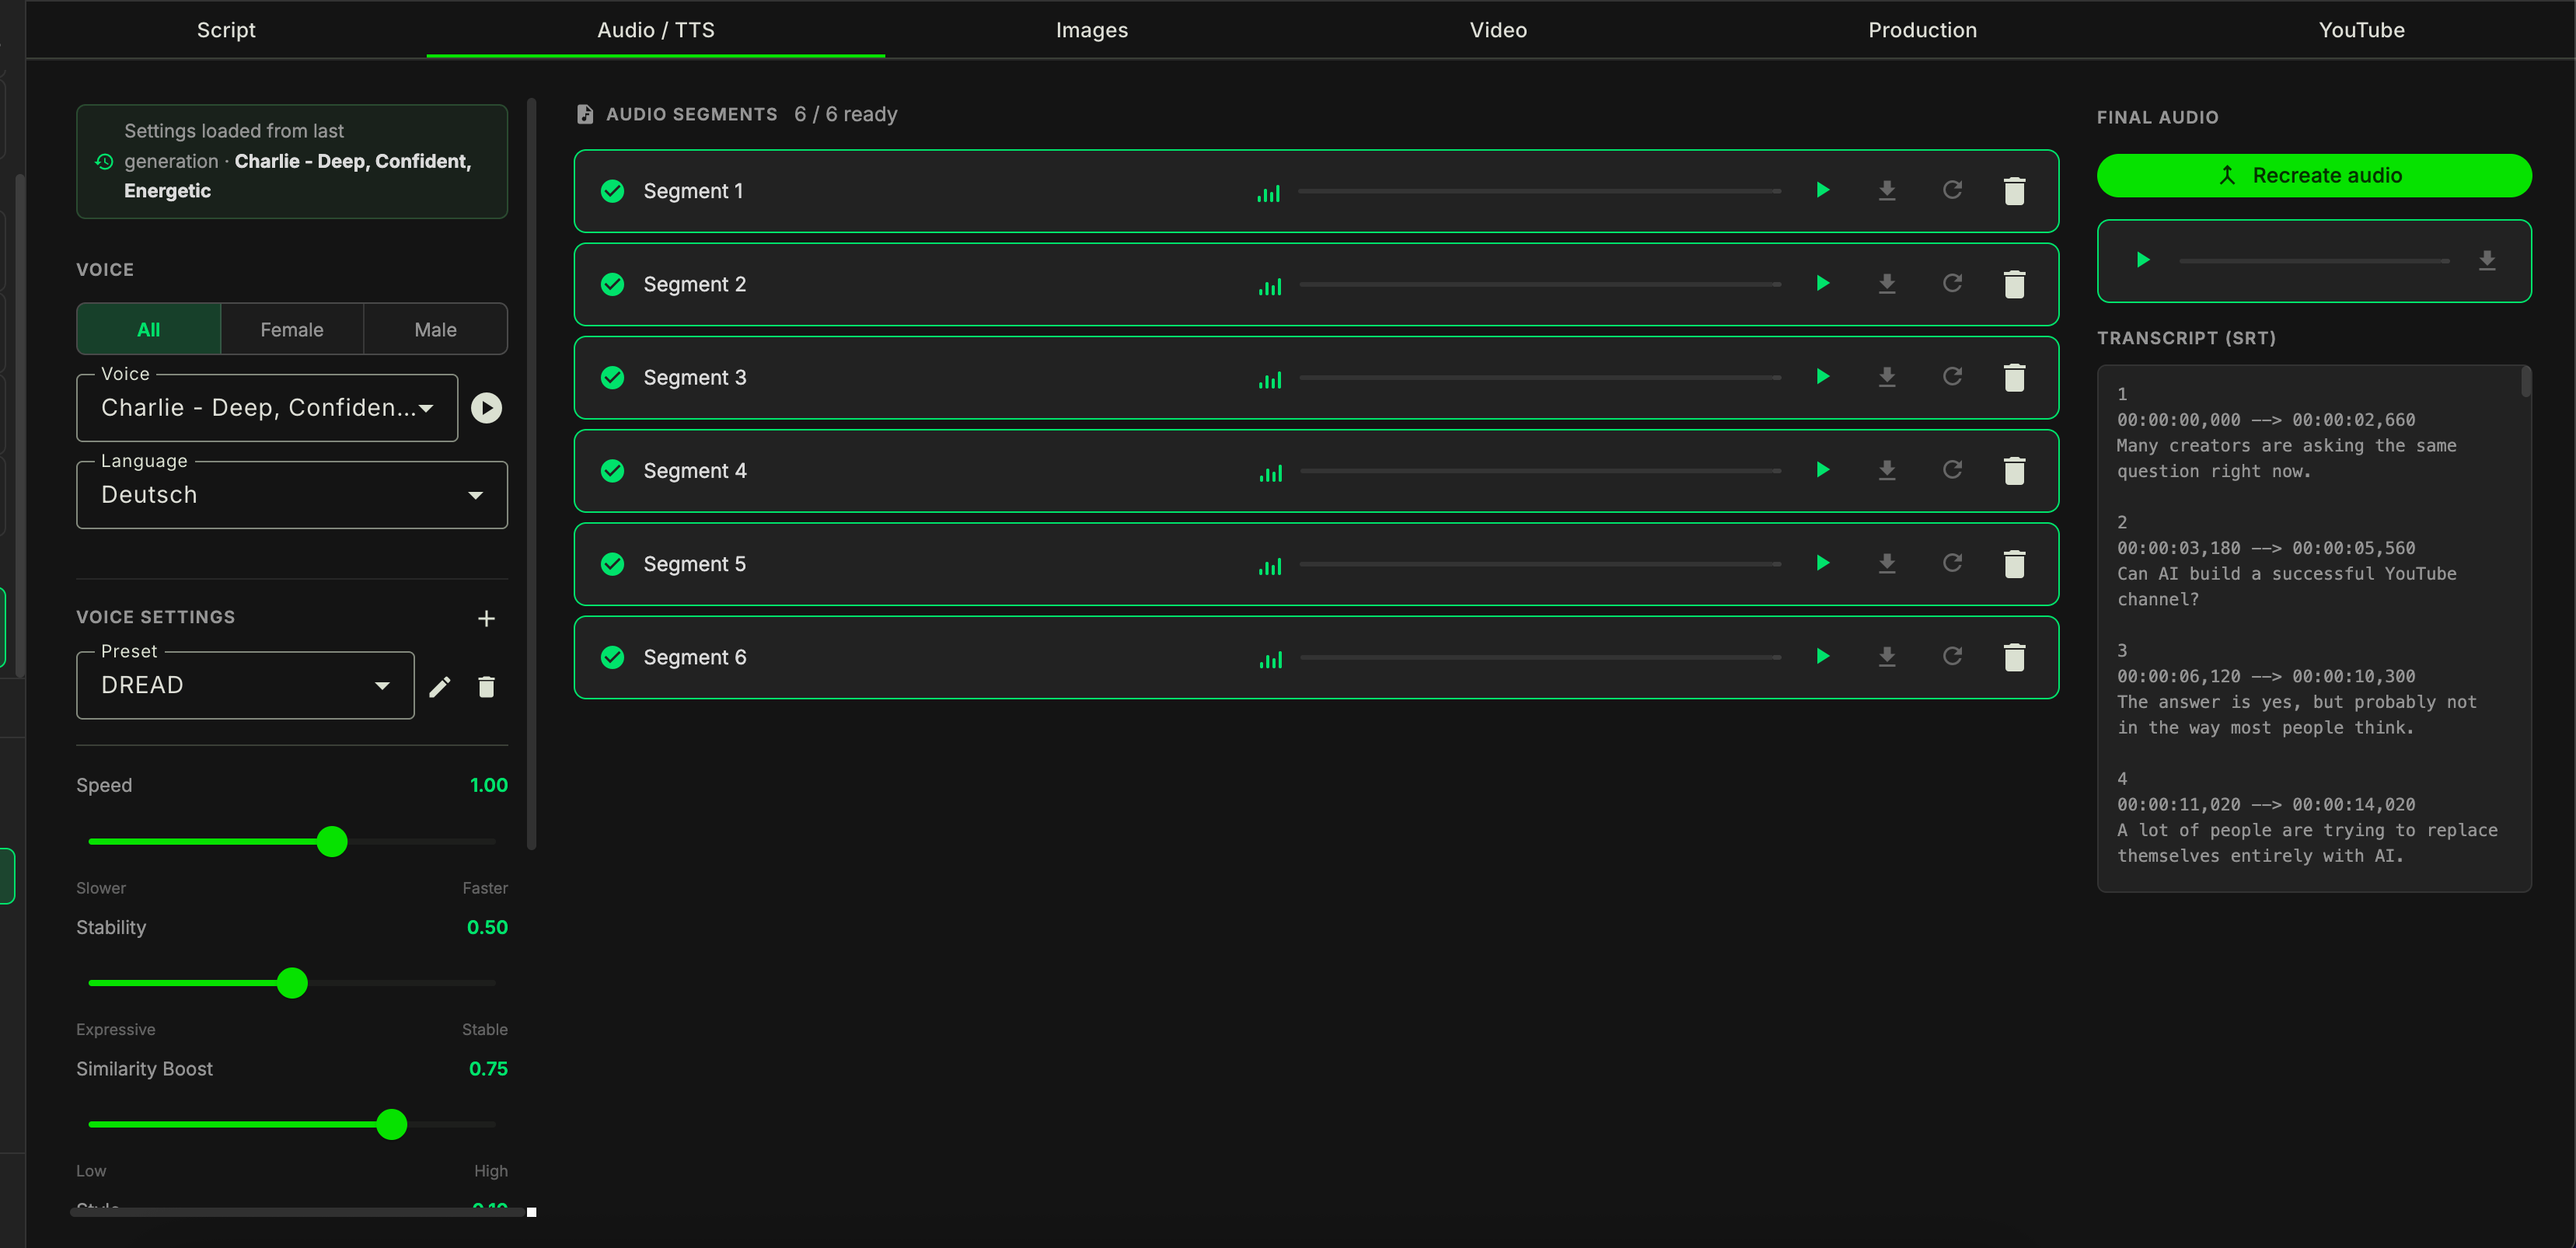Delete Segment 6
This screenshot has height=1248, width=2576.
(x=2014, y=657)
